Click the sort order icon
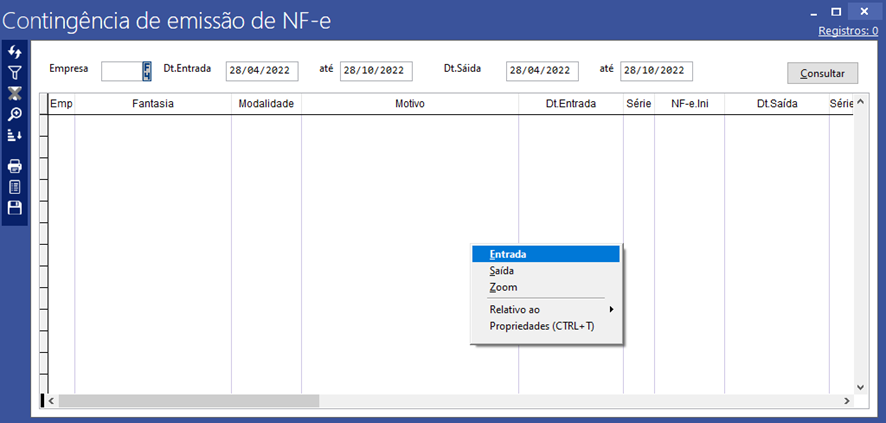Viewport: 886px width, 423px height. pos(15,135)
